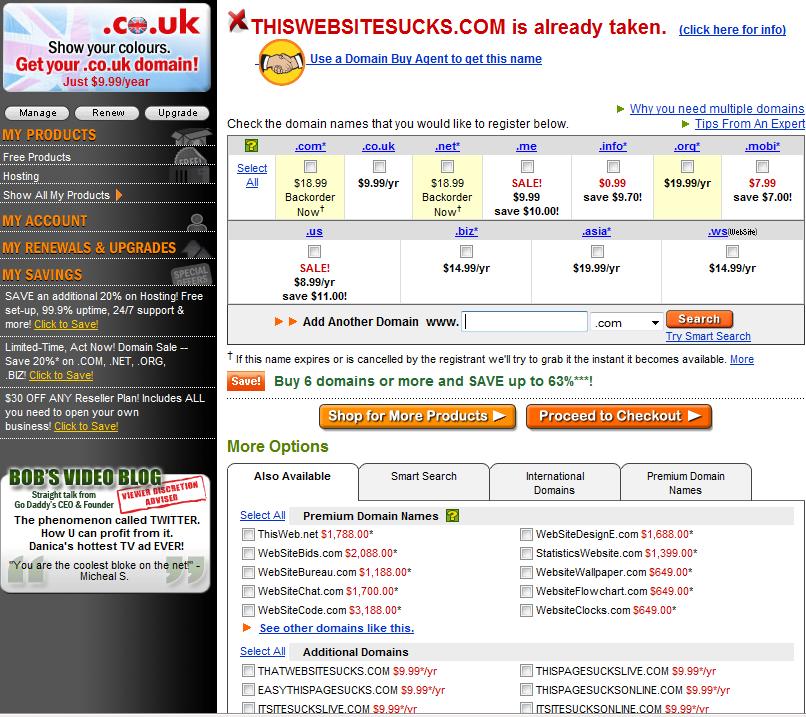Click Proceed to Checkout button

pos(619,416)
